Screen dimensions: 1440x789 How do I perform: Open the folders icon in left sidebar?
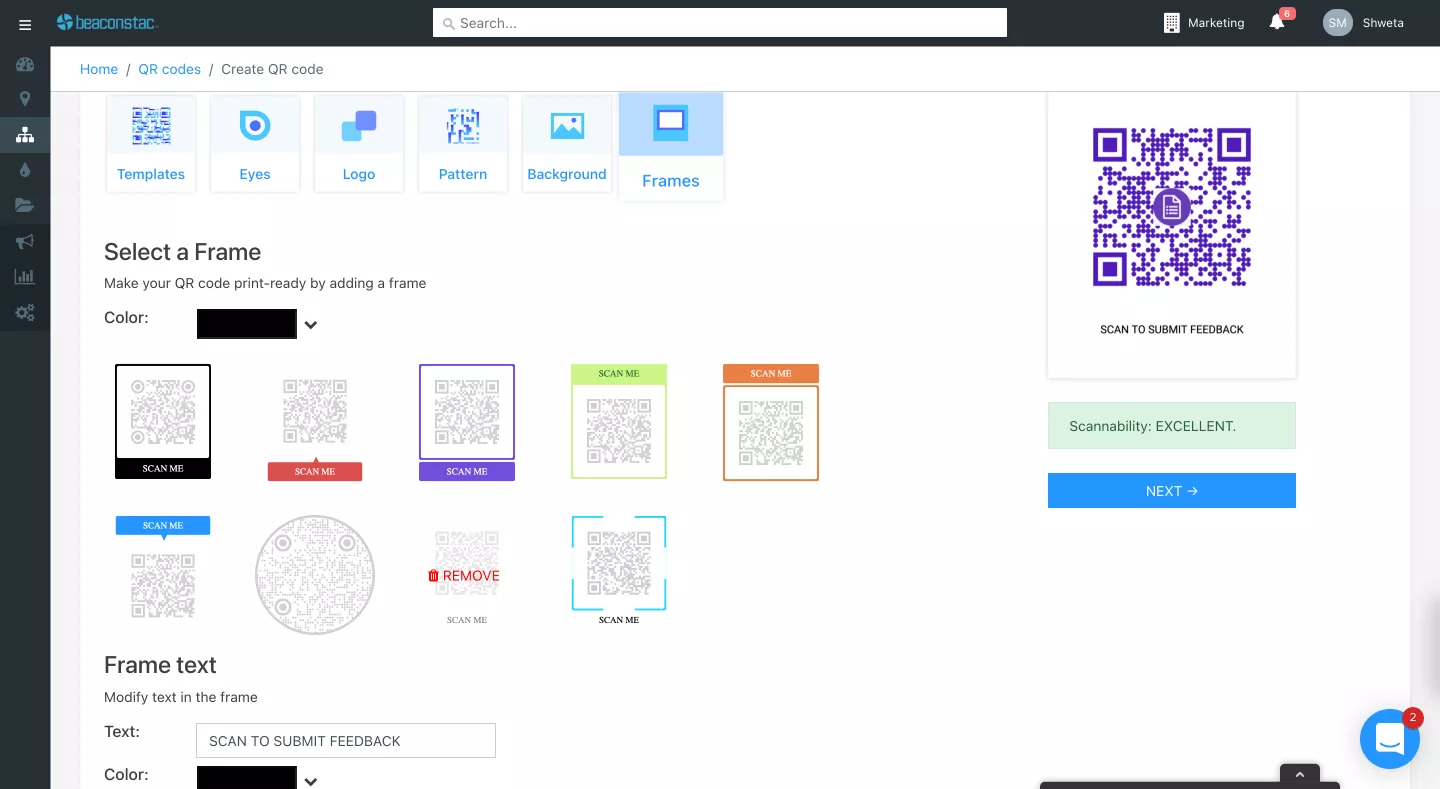[25, 206]
